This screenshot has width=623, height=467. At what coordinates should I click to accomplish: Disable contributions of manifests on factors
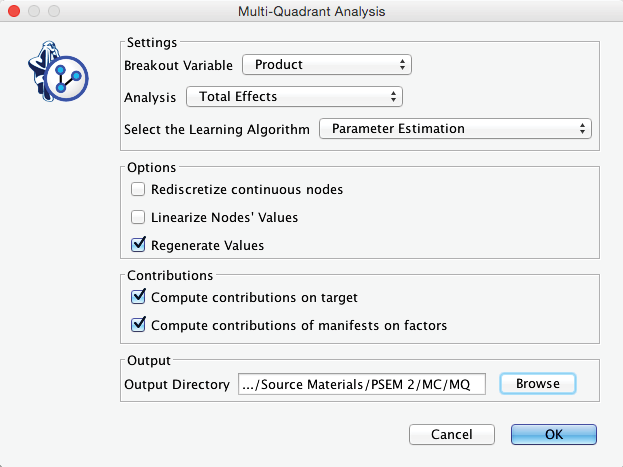tap(138, 325)
